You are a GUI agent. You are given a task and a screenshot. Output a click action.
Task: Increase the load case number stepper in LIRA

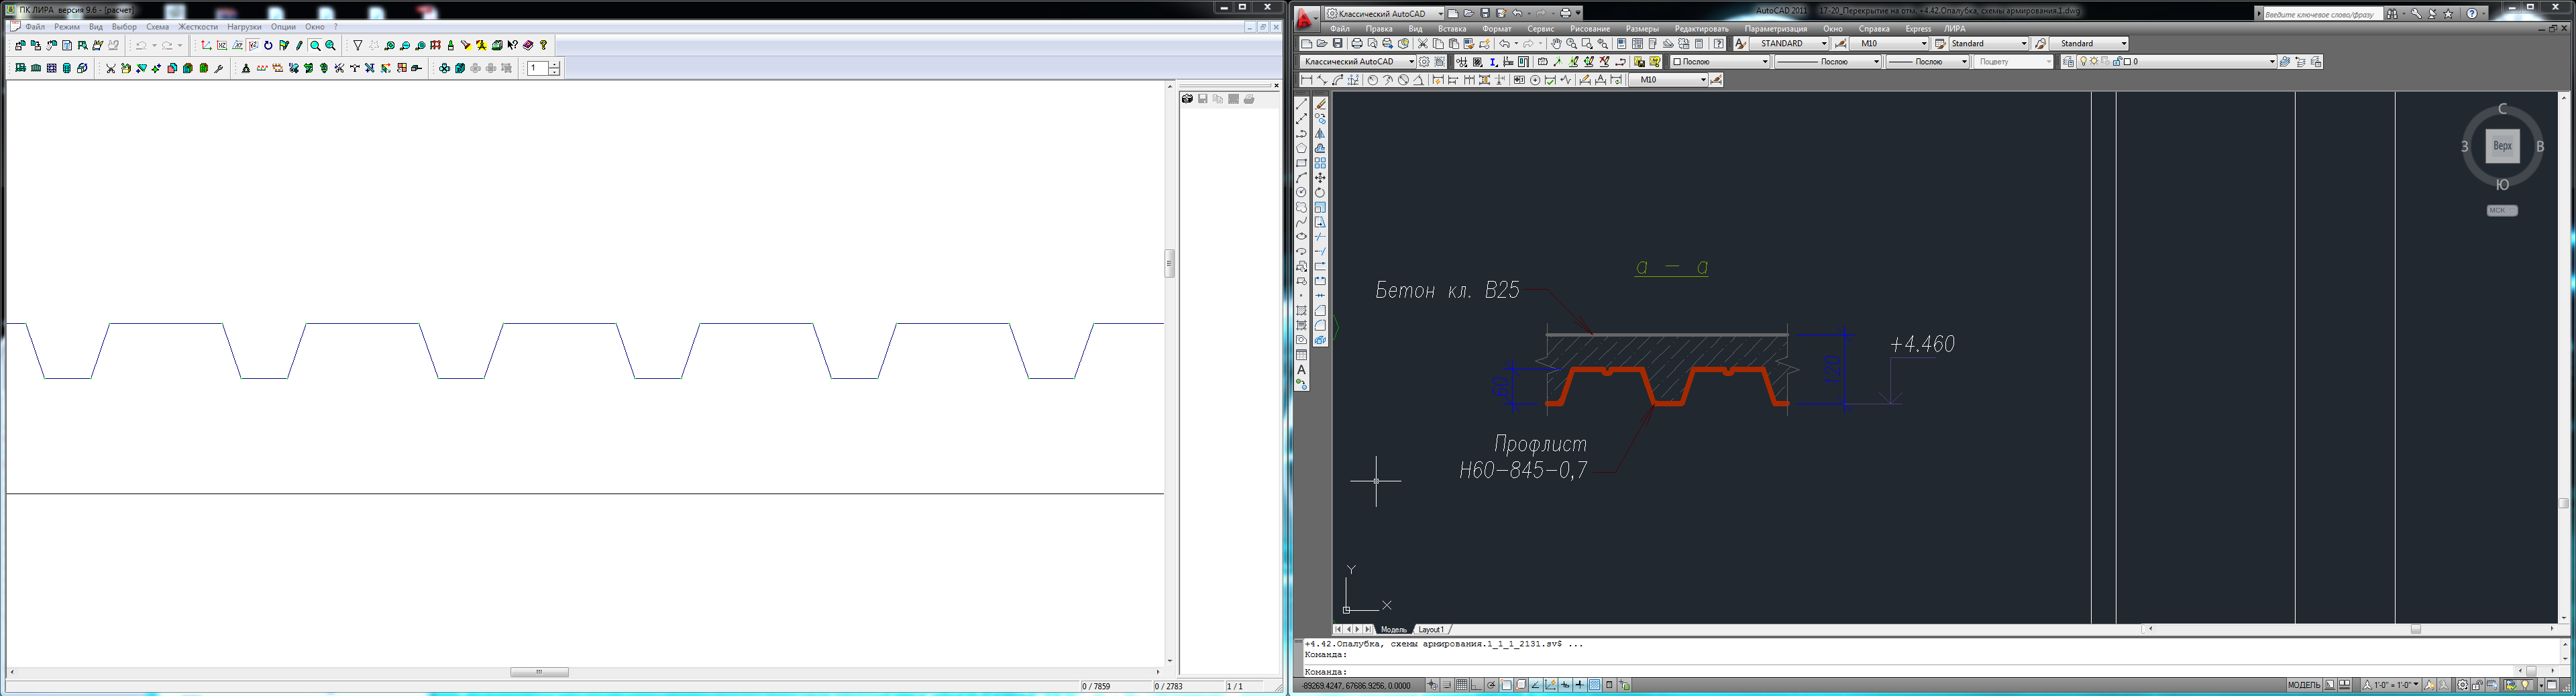[x=554, y=64]
